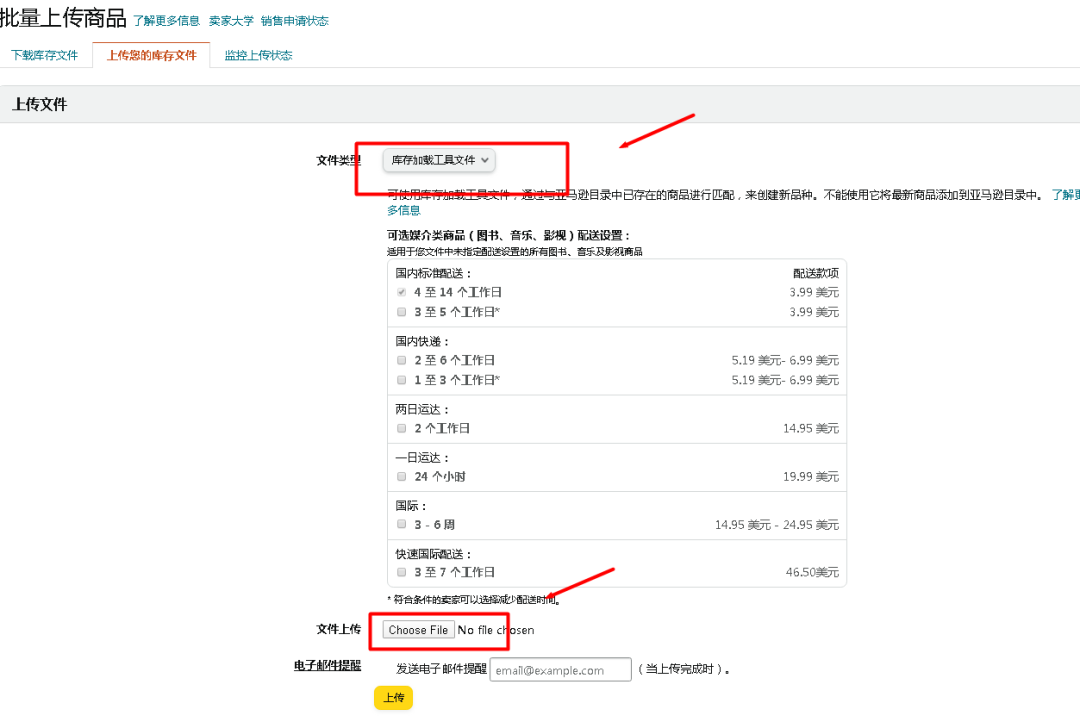Enable the 3至5个工作日 shipping option
The height and width of the screenshot is (728, 1080).
[401, 311]
